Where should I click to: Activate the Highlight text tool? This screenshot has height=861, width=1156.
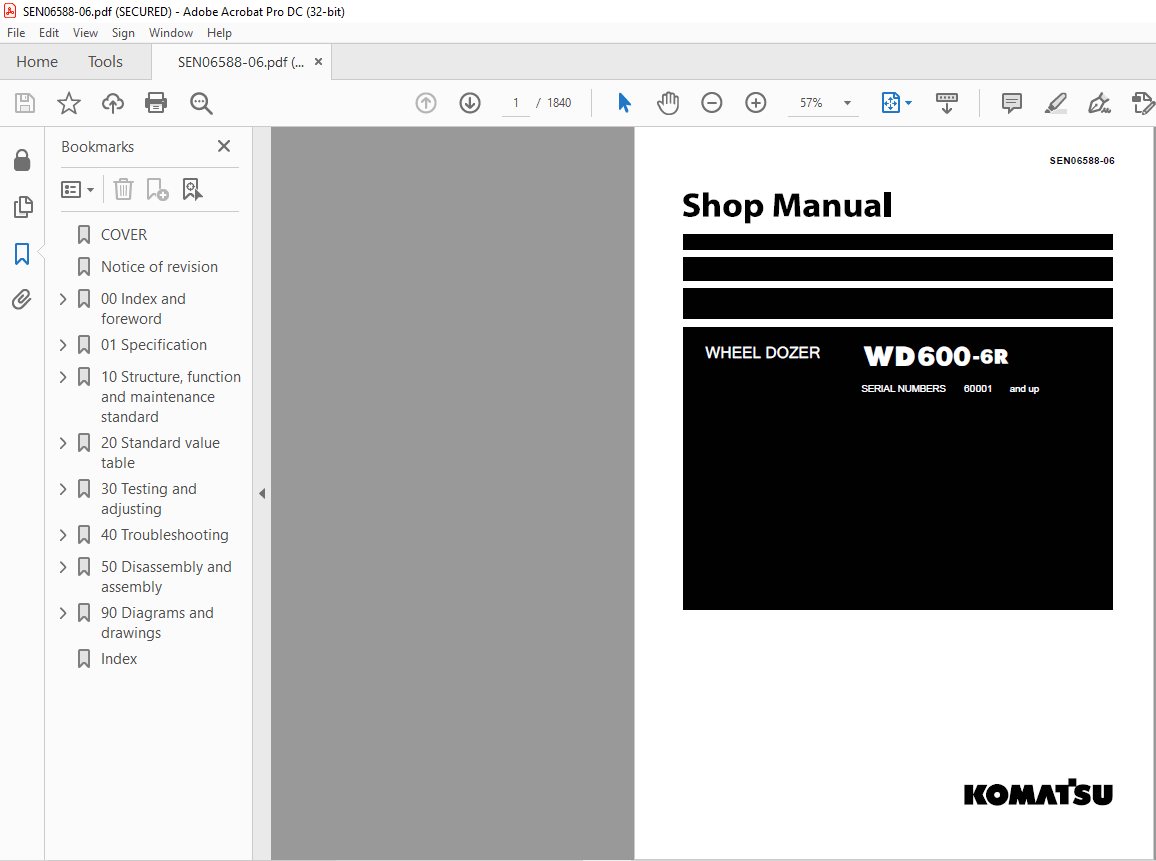[x=1055, y=103]
